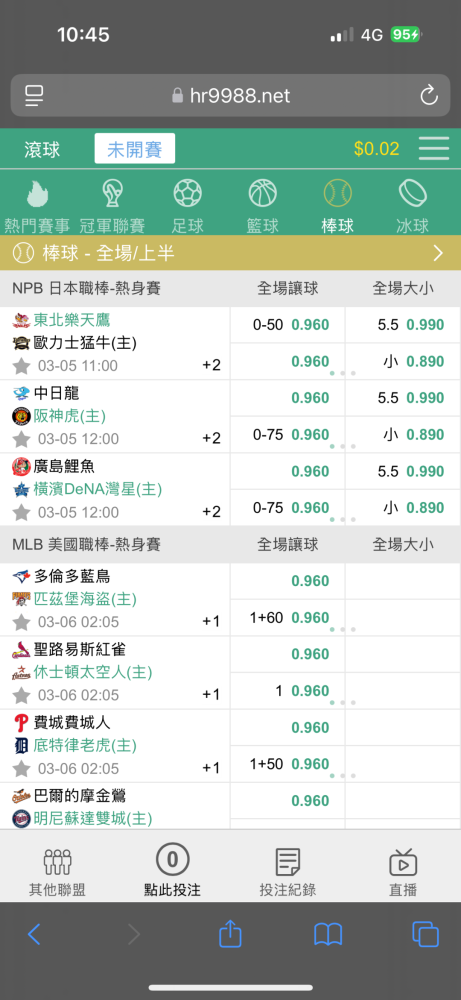Toggle favorite star for 東北樂天鷹 match

pyautogui.click(x=22, y=366)
